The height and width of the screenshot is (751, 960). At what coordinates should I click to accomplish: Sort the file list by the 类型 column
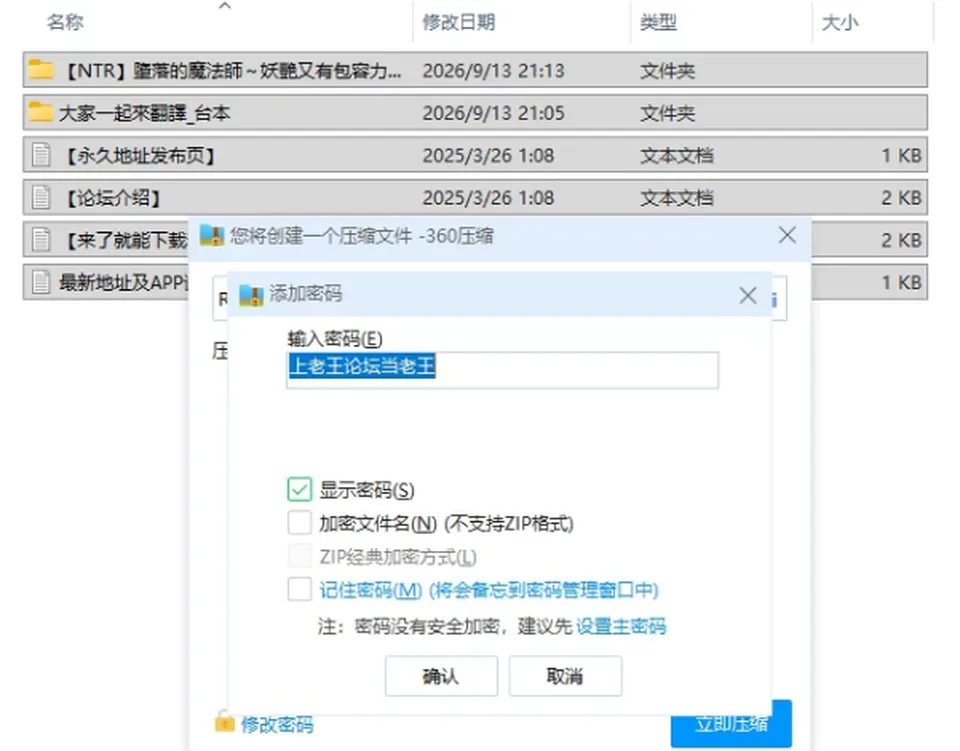click(658, 23)
